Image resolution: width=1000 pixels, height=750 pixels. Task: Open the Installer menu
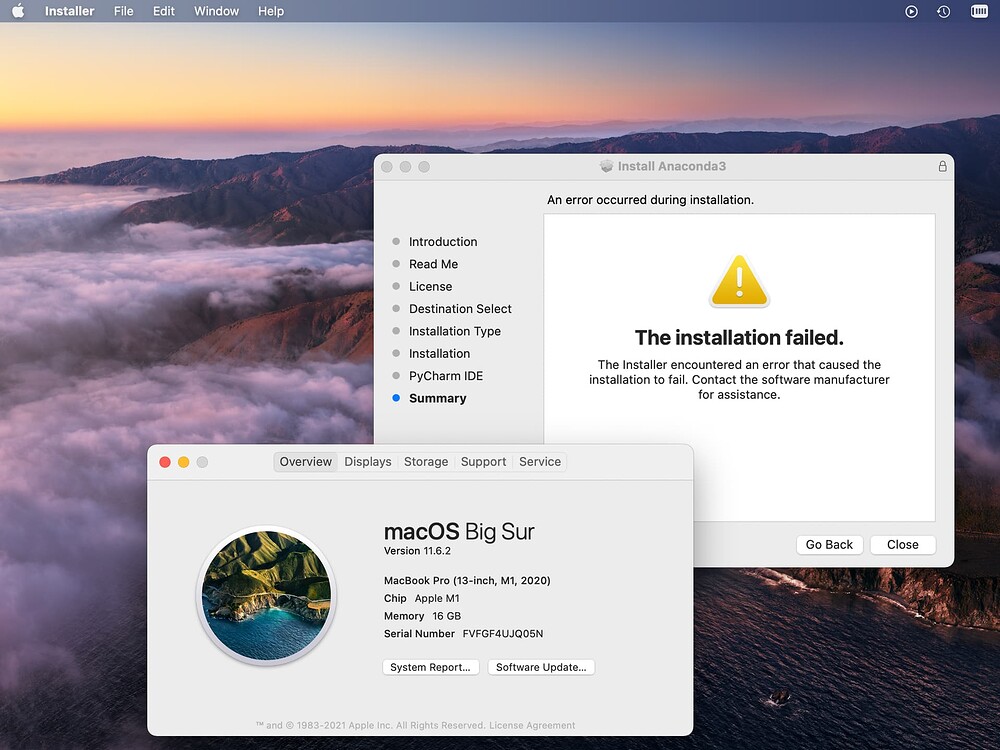coord(69,11)
